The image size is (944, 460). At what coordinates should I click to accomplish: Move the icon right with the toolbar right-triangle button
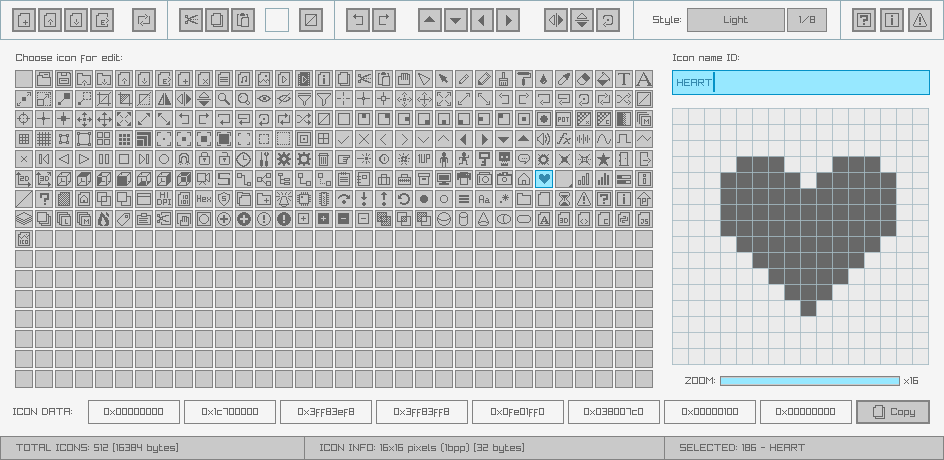point(508,20)
